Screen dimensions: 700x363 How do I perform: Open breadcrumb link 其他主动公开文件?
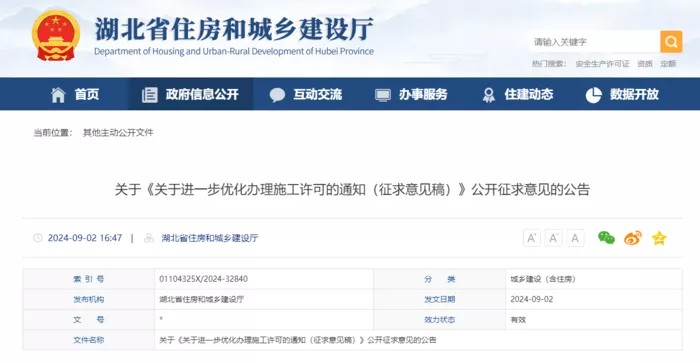point(118,133)
